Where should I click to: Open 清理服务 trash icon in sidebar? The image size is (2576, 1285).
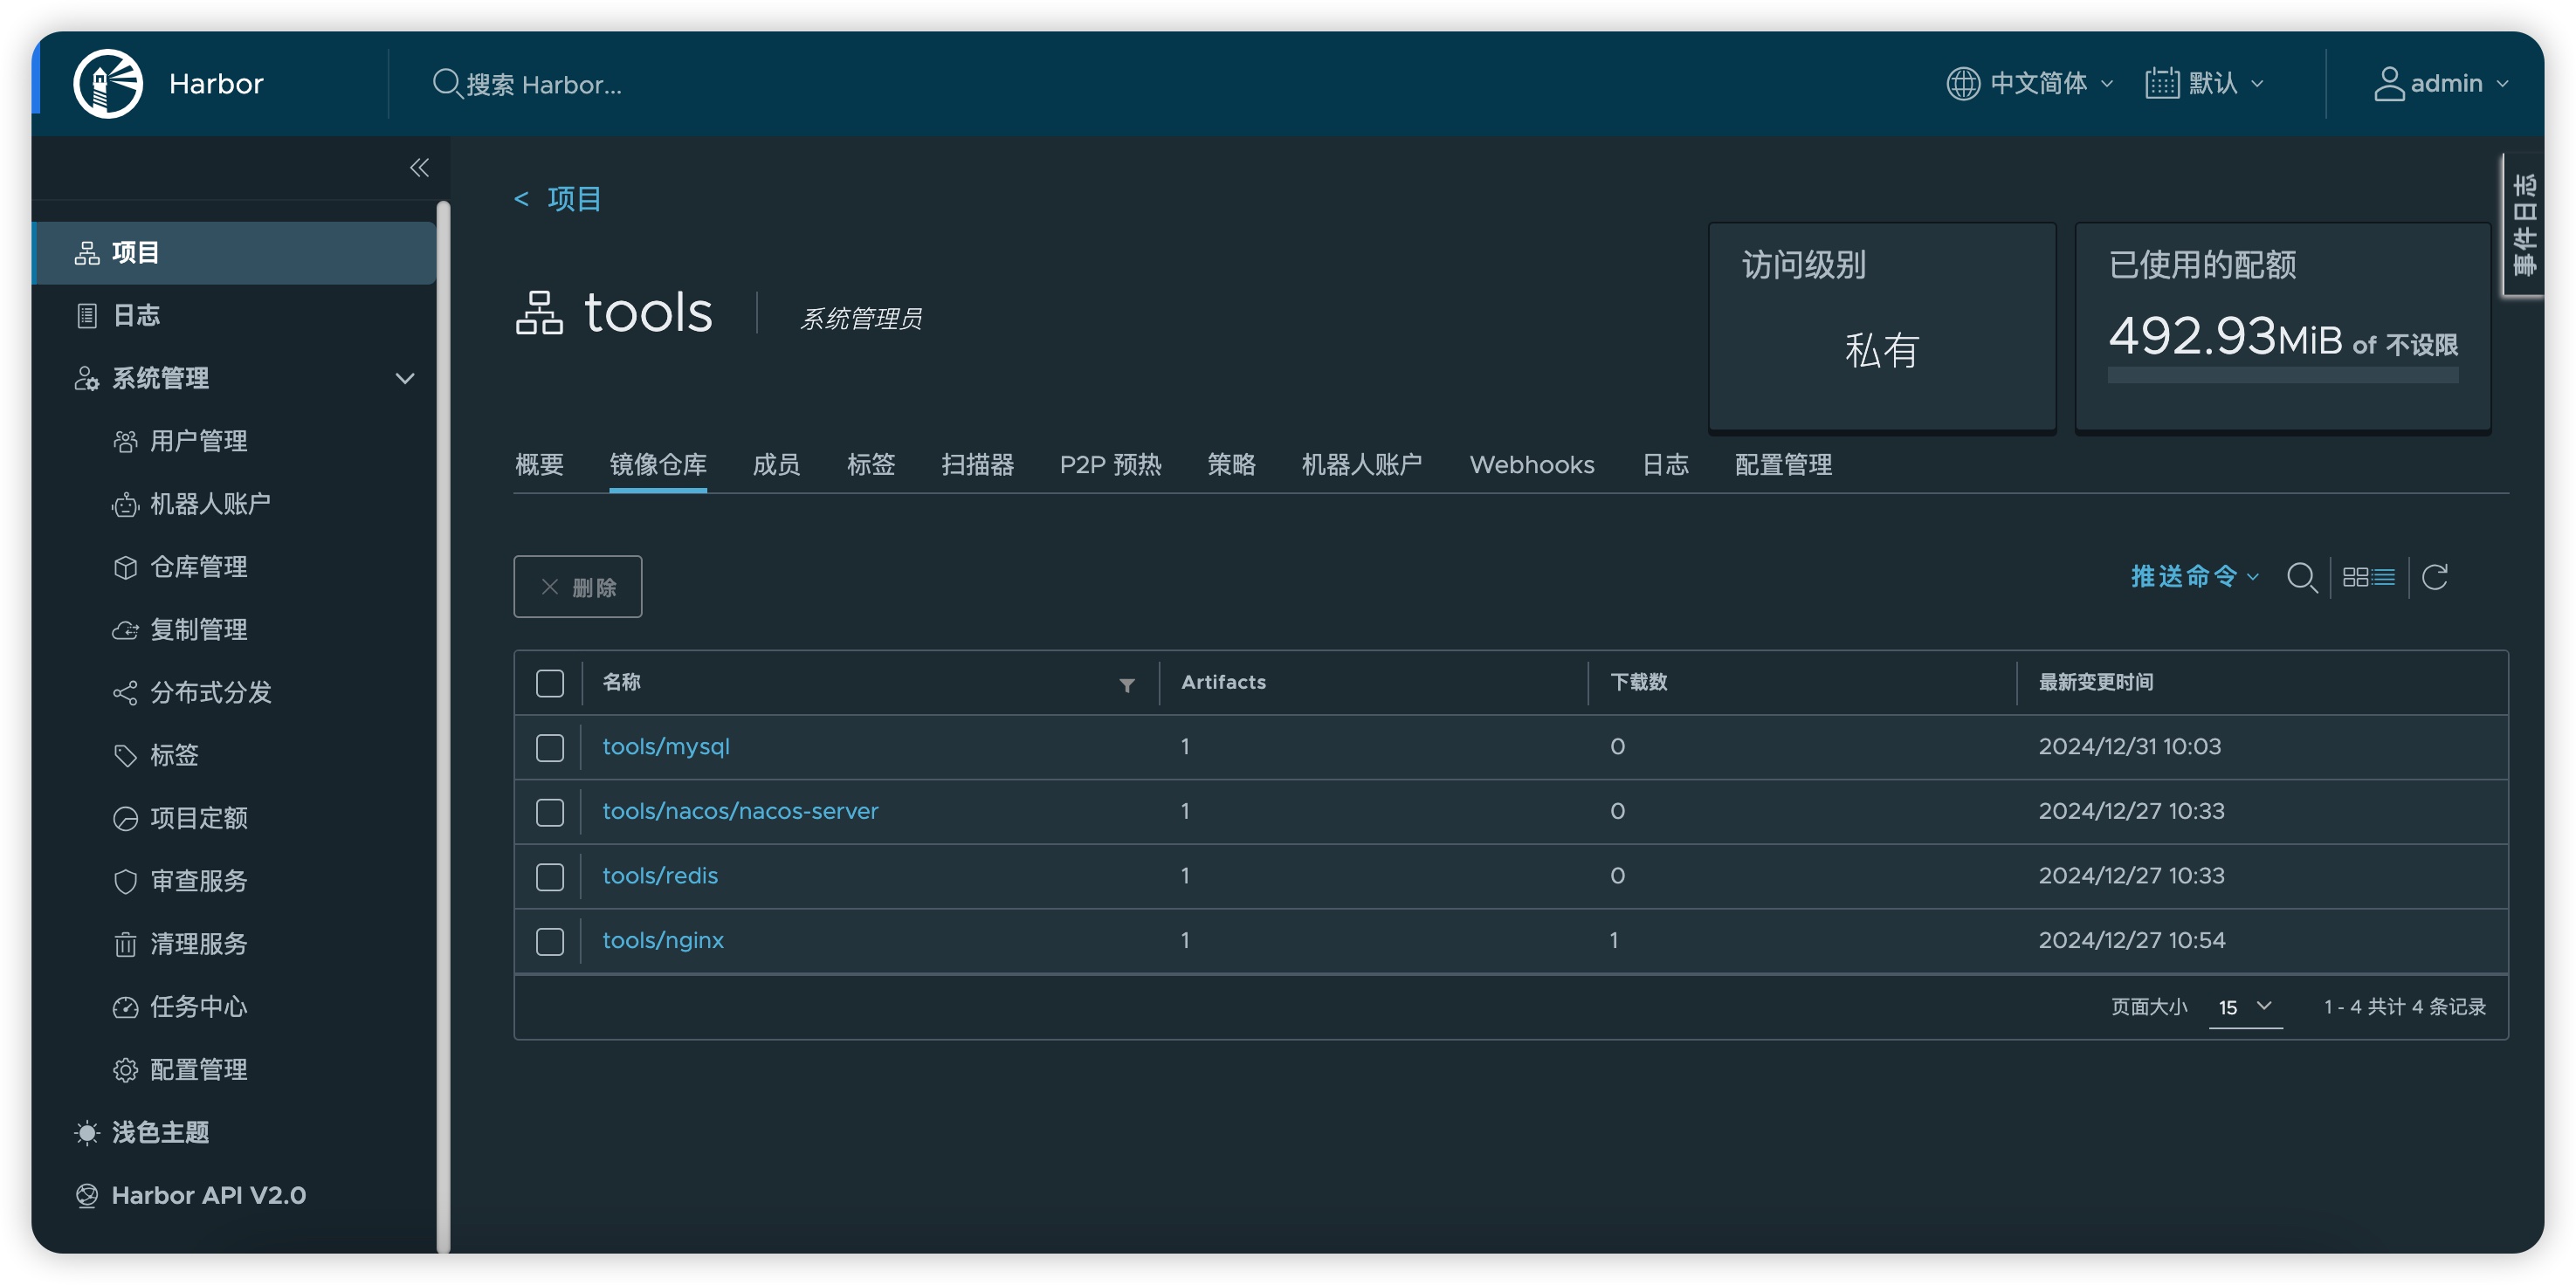(x=125, y=944)
